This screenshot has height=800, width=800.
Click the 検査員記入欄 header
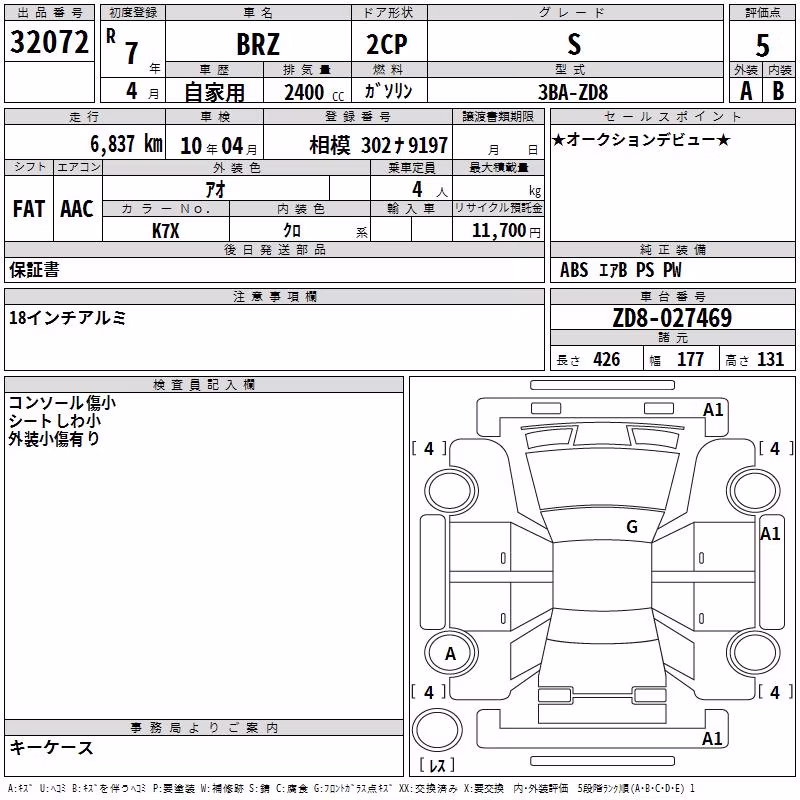(x=204, y=385)
